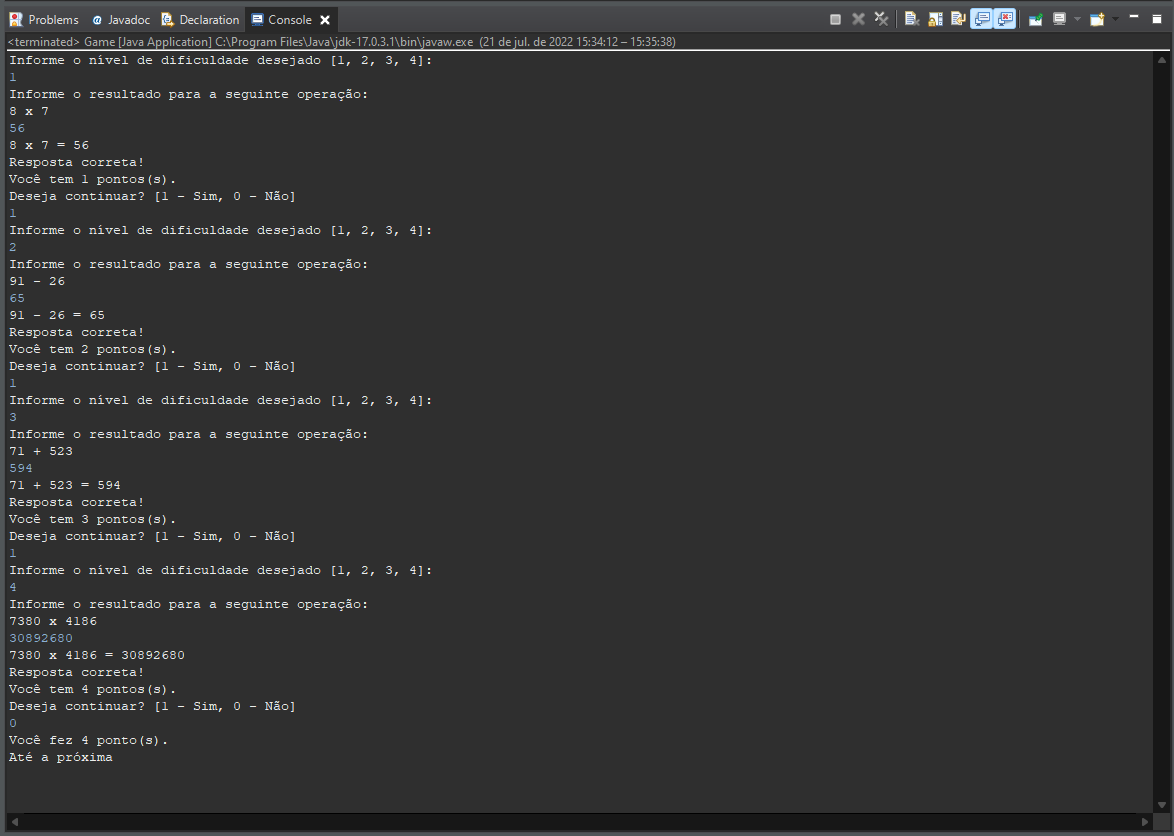Switch to the Javadoc tab
Image resolution: width=1174 pixels, height=836 pixels.
pos(120,18)
